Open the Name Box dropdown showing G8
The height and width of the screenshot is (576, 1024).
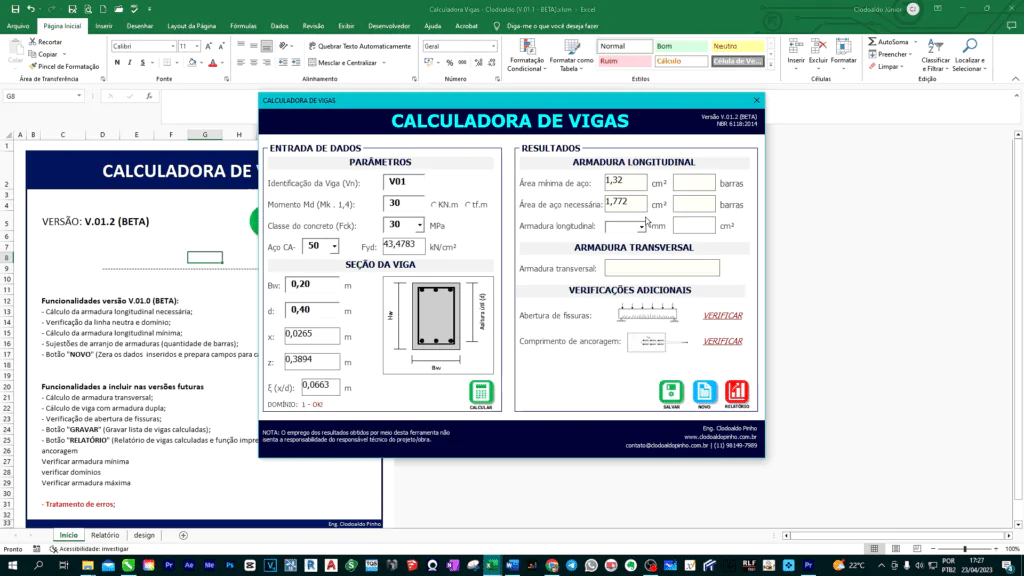coord(79,96)
